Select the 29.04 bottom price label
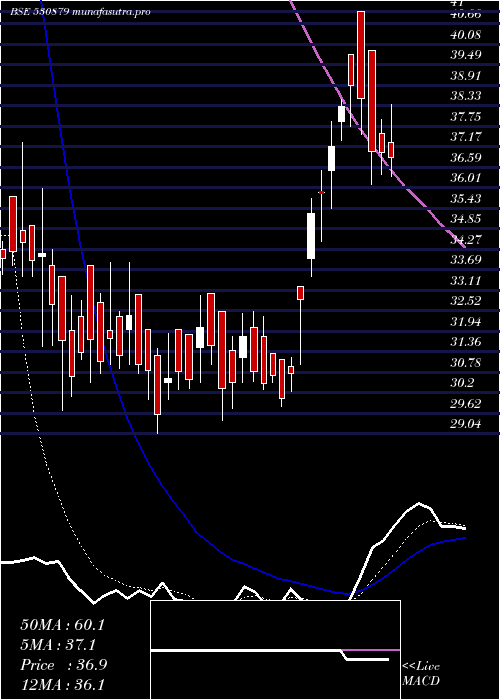The image size is (500, 700). [466, 425]
